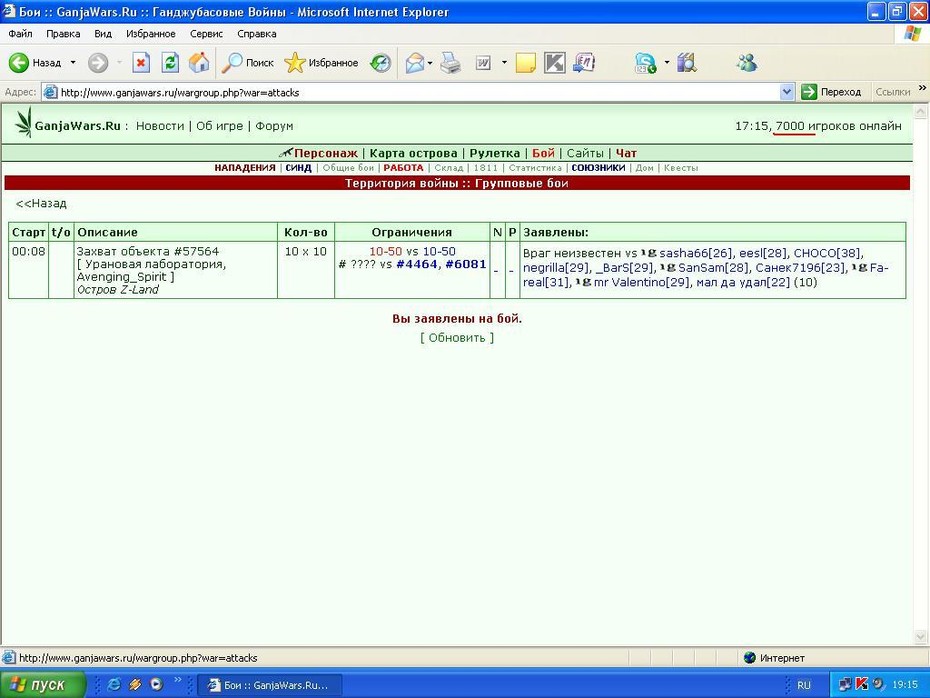Click Internet Explorer quick launch icon

114,684
